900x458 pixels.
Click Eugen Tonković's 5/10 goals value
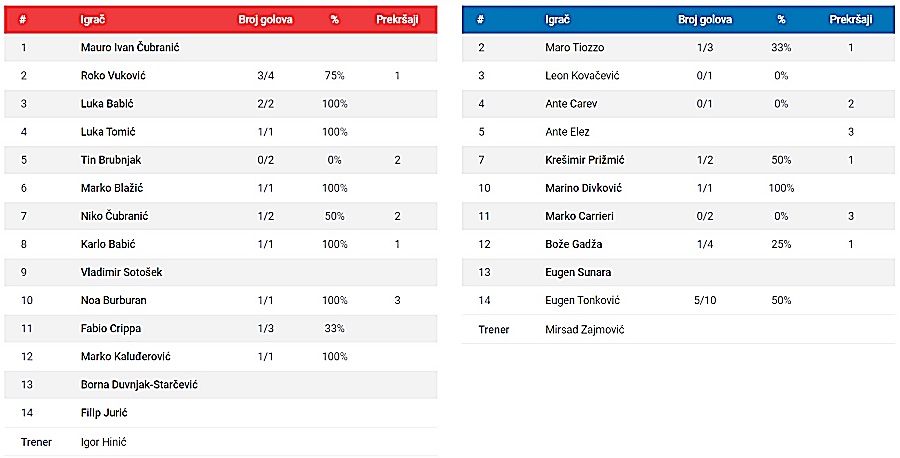pyautogui.click(x=705, y=300)
